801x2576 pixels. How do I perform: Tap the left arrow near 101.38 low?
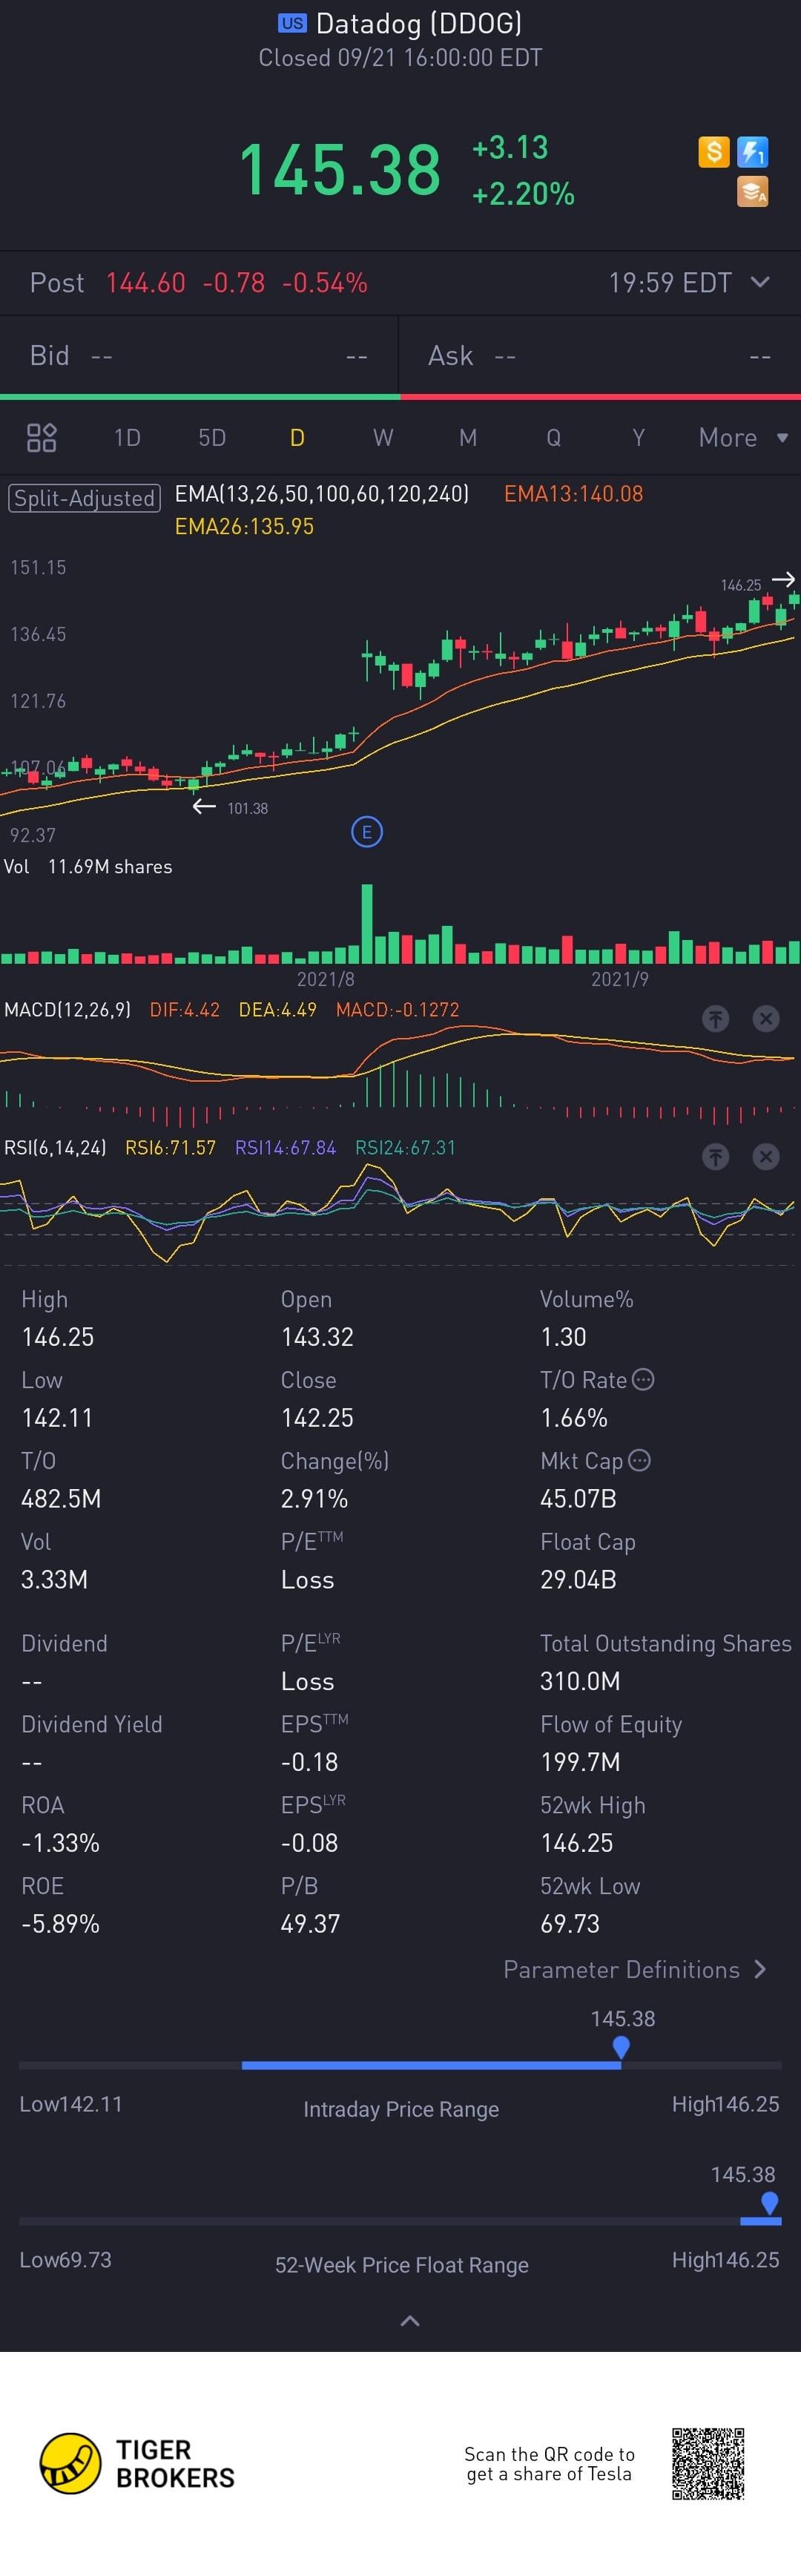pos(204,806)
